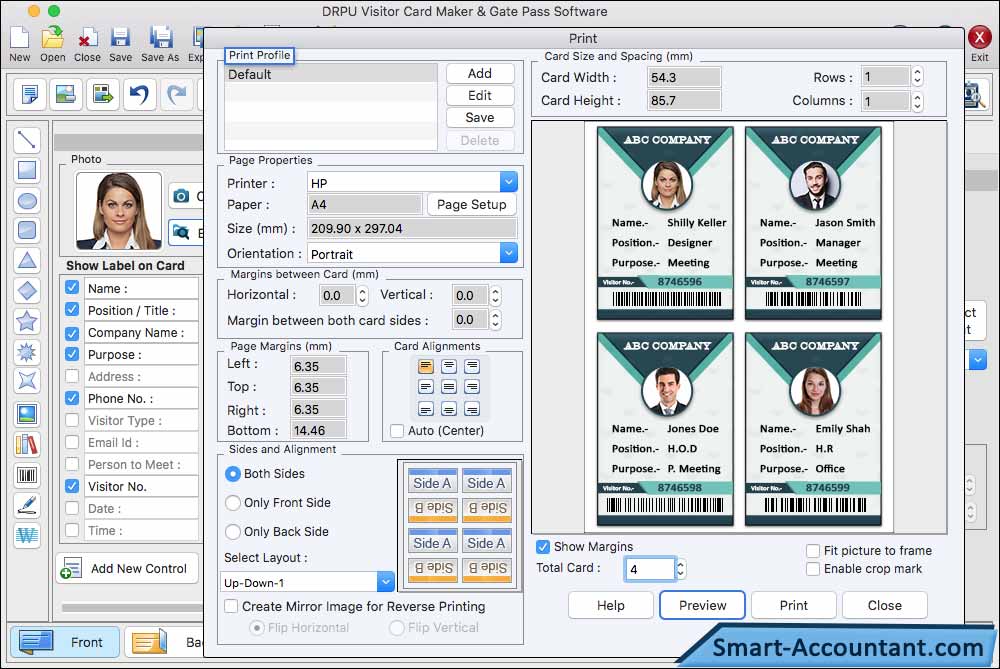Click the Emily Shah card preview
The height and width of the screenshot is (669, 1000).
[x=813, y=429]
